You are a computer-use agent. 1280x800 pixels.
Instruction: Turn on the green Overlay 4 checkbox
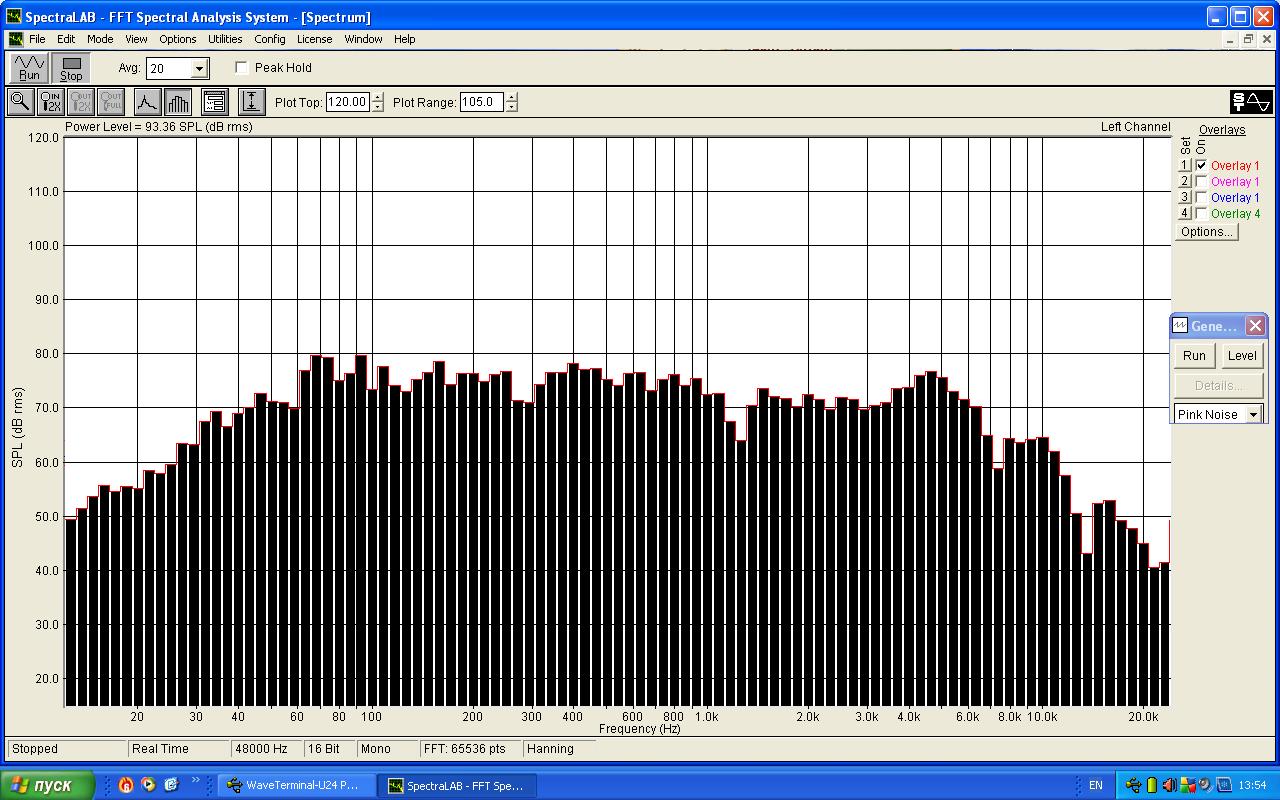[1201, 214]
